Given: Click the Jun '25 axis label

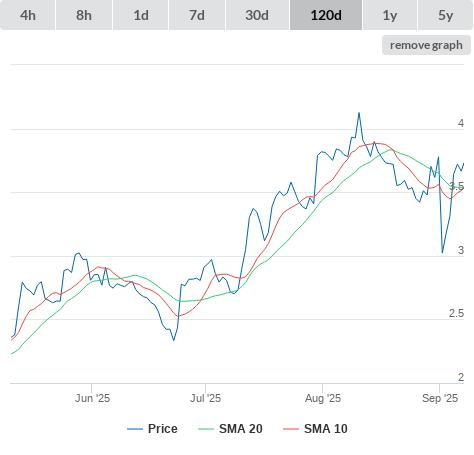Looking at the screenshot, I should coord(92,398).
